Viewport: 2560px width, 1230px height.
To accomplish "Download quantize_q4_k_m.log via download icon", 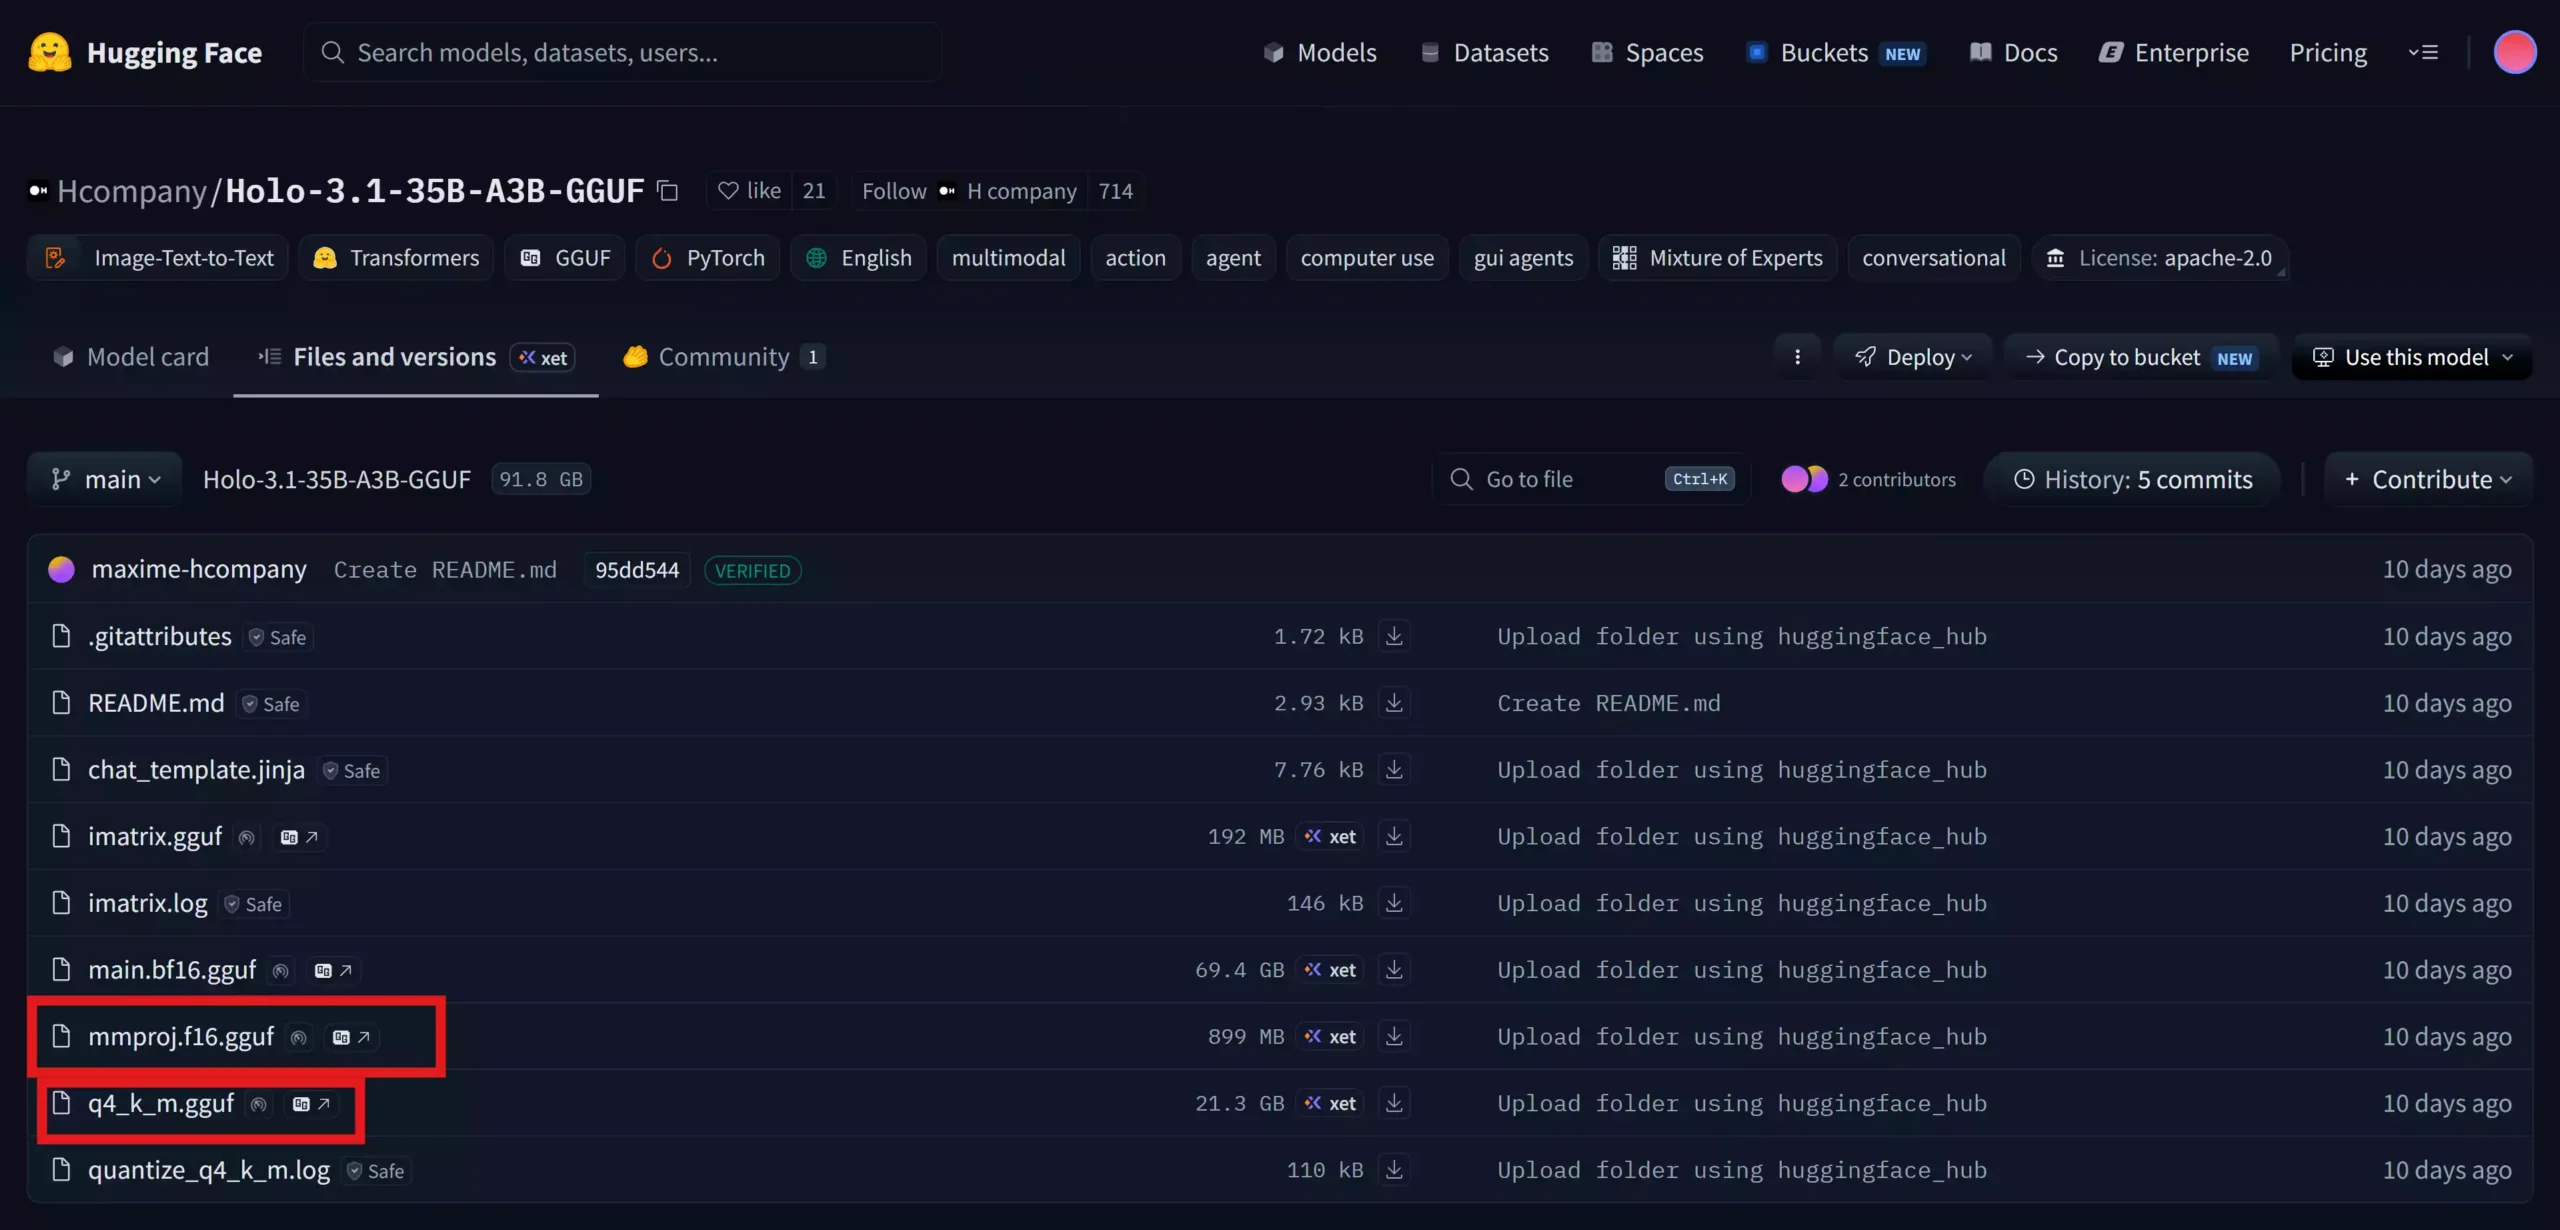I will click(x=1394, y=1170).
